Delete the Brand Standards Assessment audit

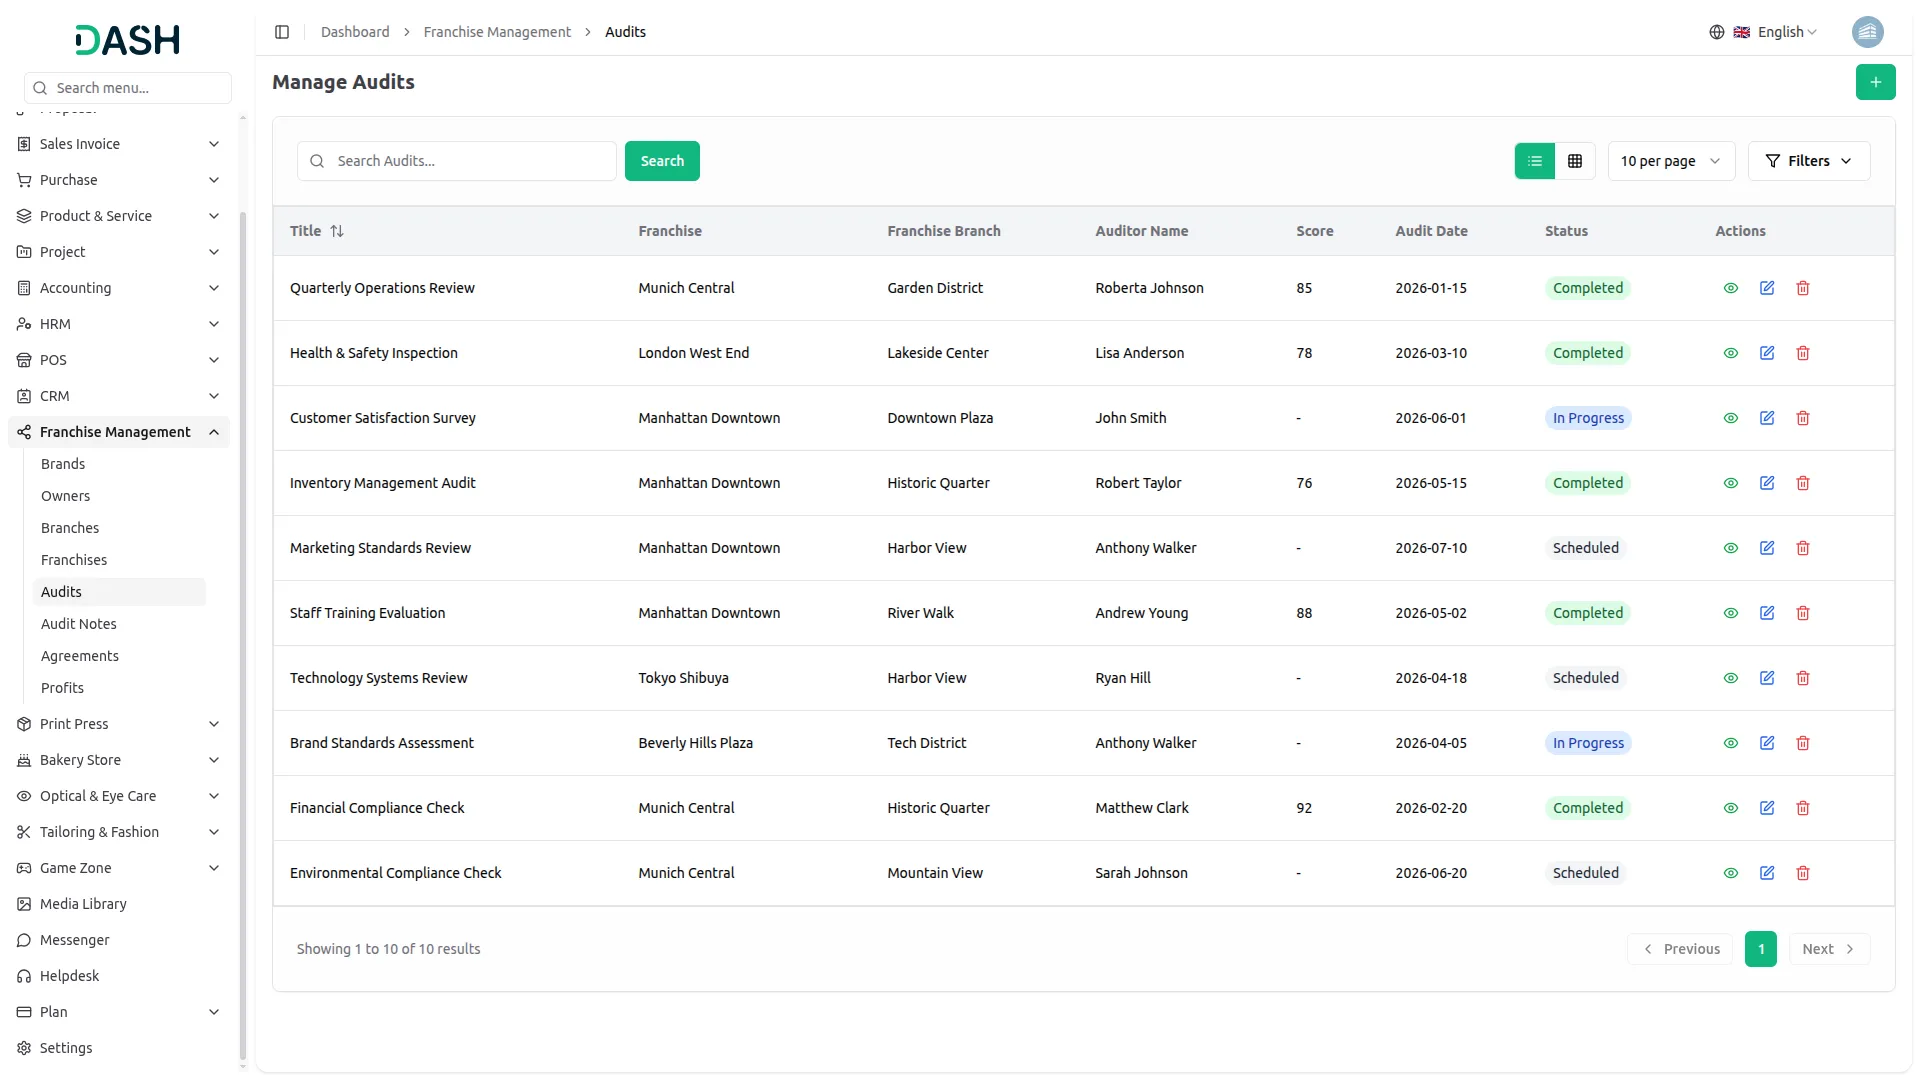click(1802, 743)
